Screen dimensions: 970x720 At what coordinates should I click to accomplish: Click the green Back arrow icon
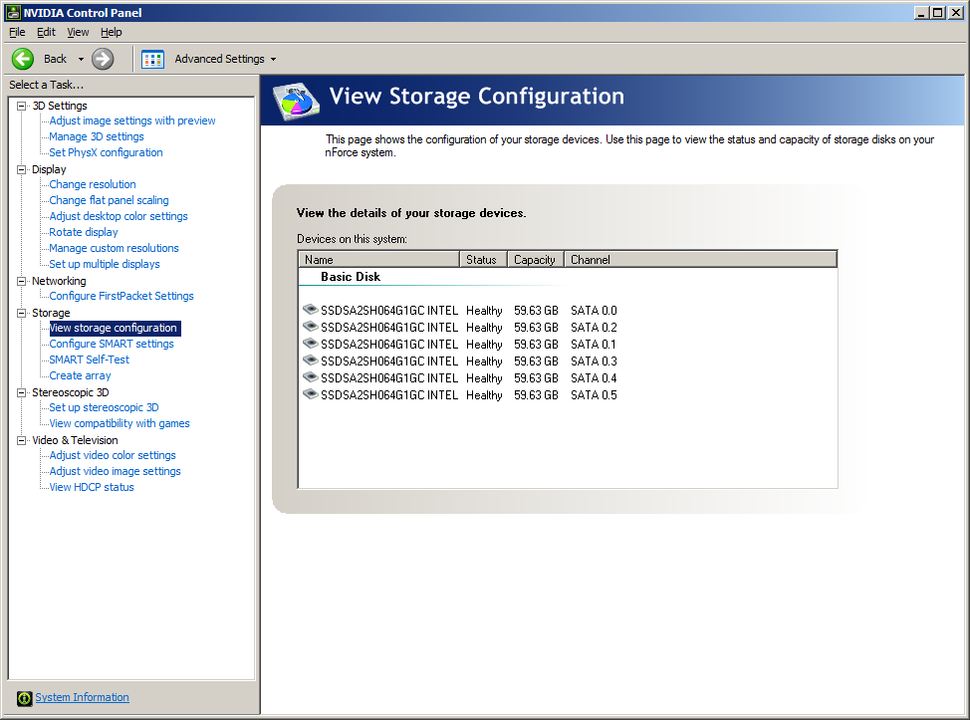click(x=23, y=59)
